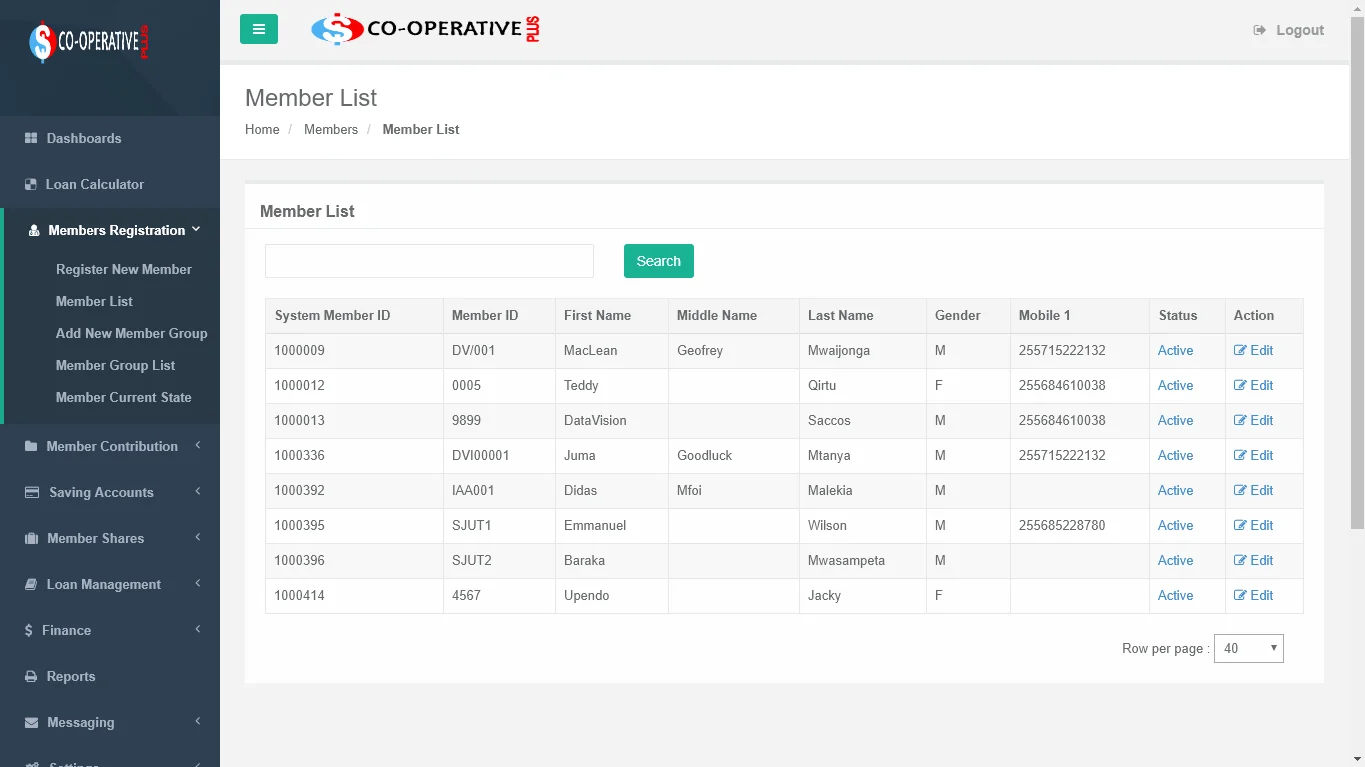
Task: Expand the Loan Management chevron
Action: pos(198,583)
